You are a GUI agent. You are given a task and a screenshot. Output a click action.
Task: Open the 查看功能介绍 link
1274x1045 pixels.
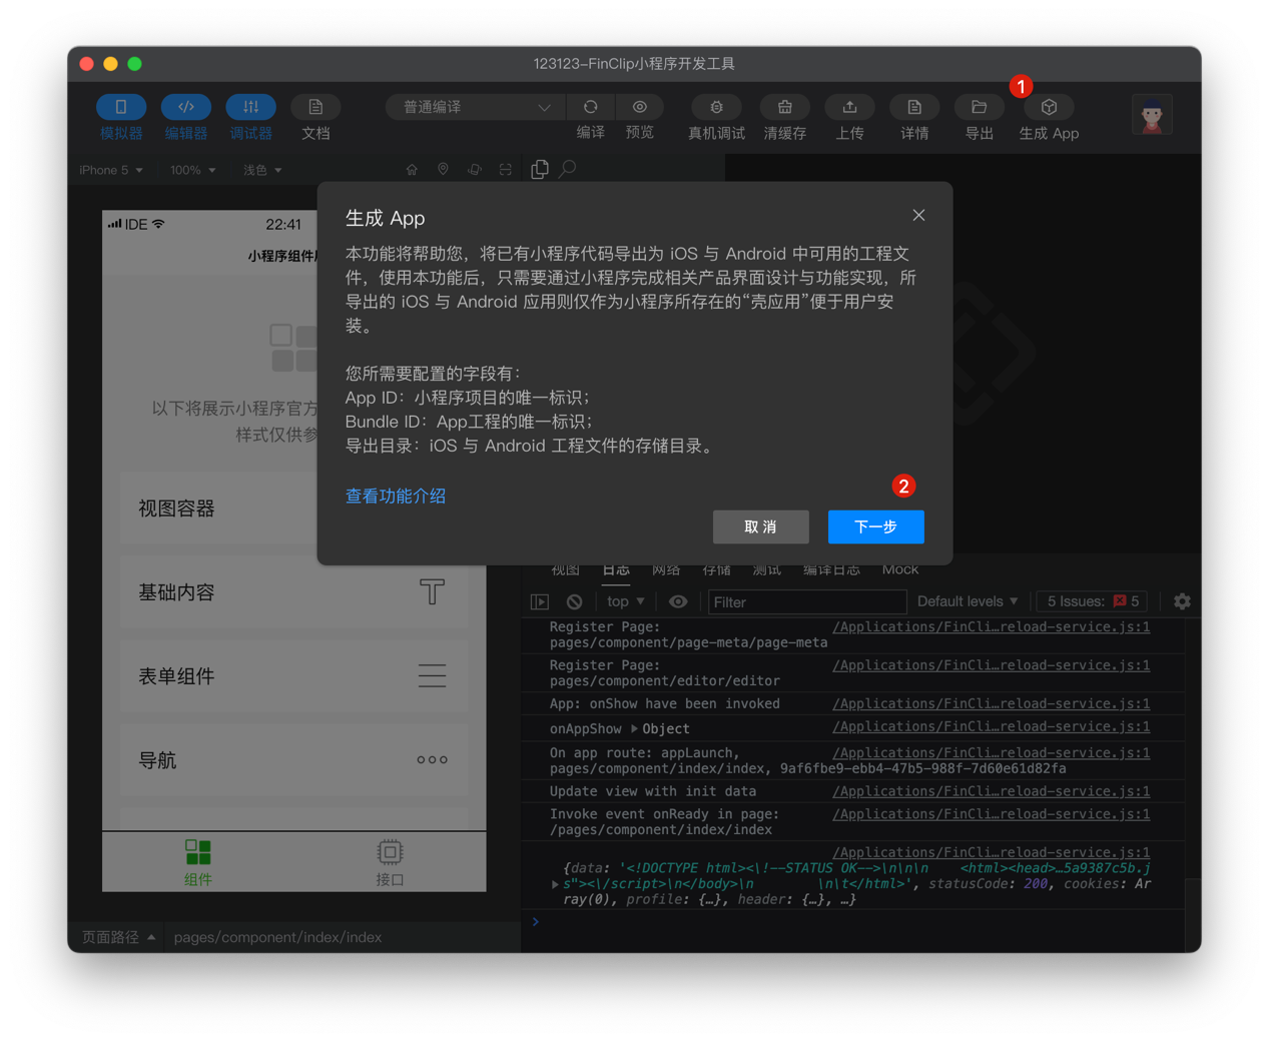(396, 496)
